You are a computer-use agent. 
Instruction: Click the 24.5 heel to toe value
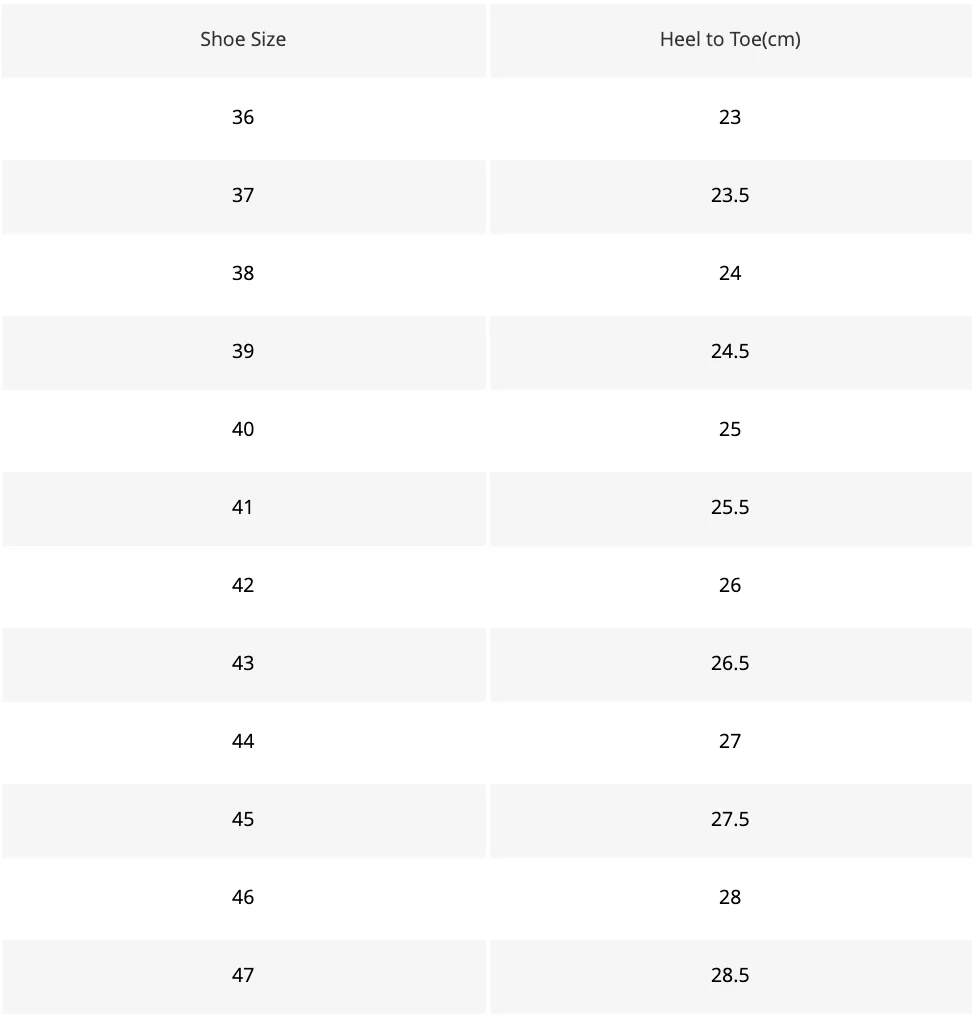[730, 351]
